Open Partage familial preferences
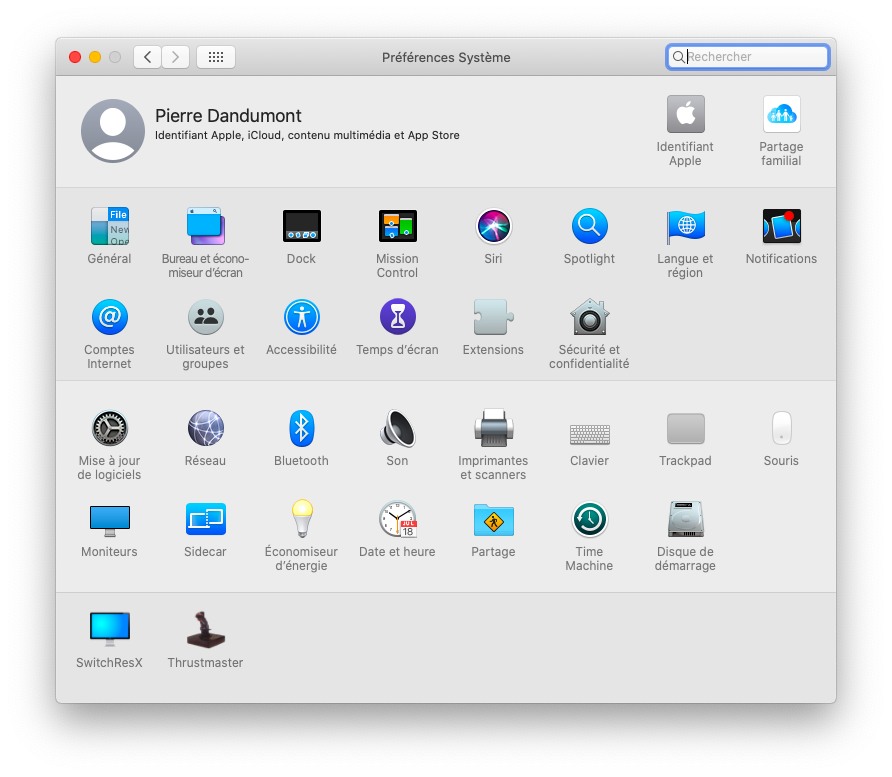Screen dimensions: 892x777 click(x=782, y=114)
